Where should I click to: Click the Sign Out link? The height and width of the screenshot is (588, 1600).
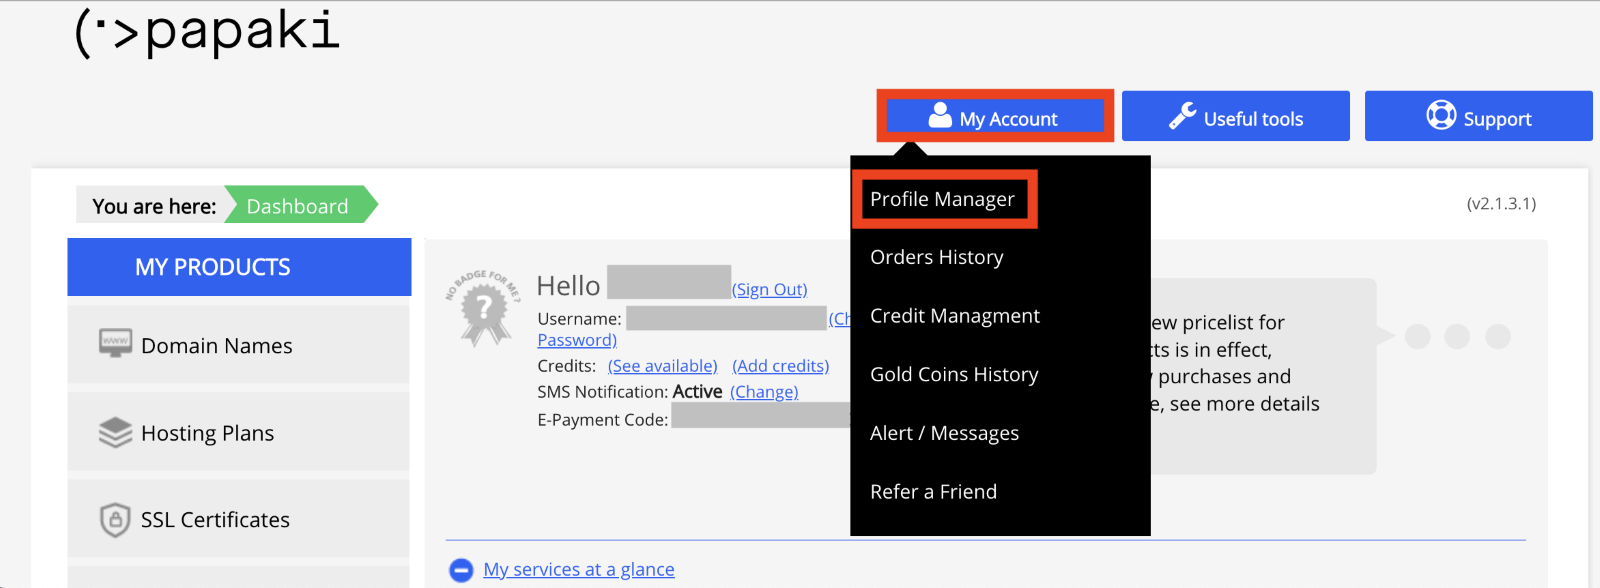[x=769, y=289]
